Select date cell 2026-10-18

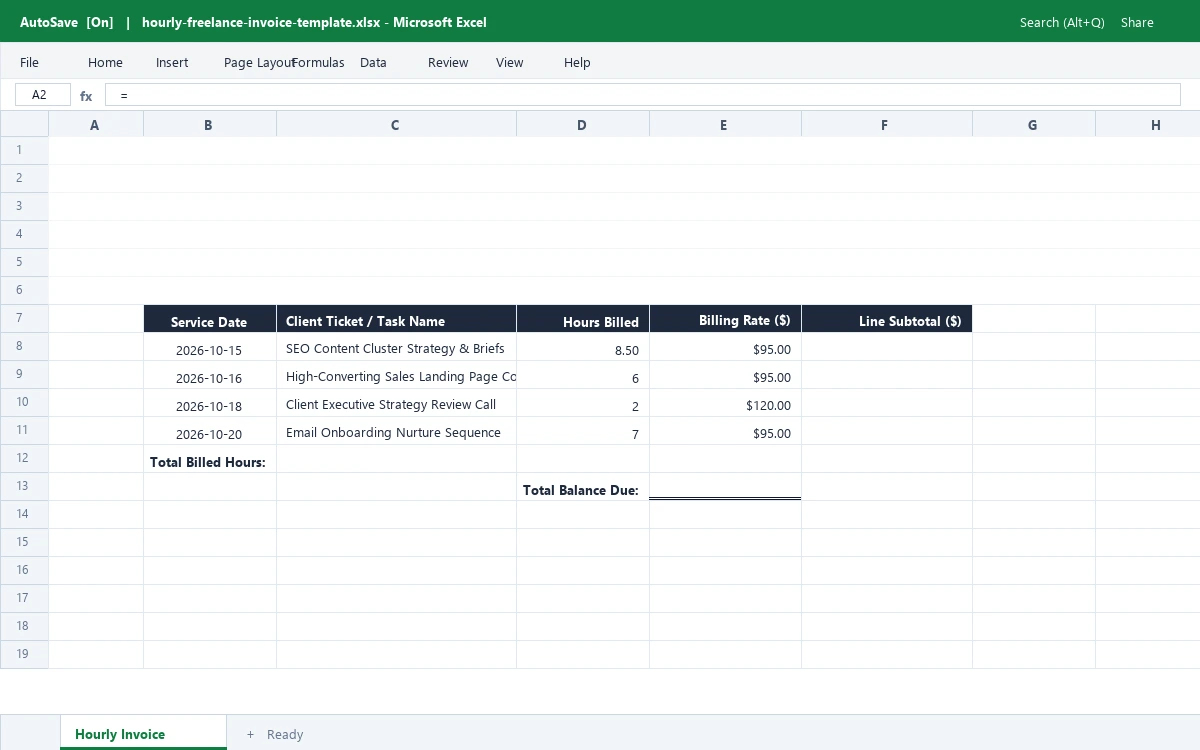(x=210, y=403)
